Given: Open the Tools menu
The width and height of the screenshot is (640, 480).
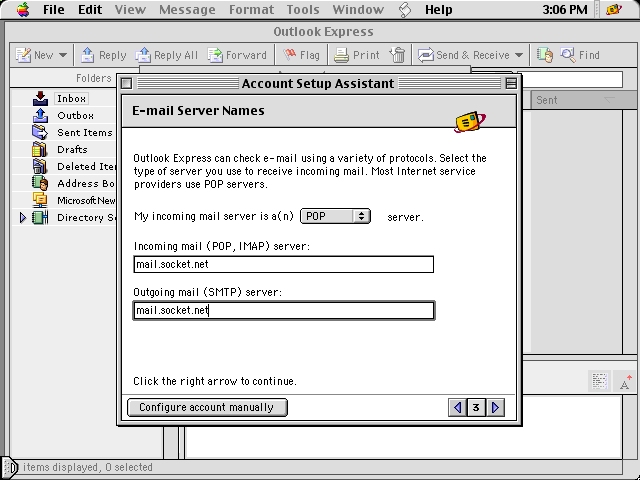Looking at the screenshot, I should click(x=303, y=9).
